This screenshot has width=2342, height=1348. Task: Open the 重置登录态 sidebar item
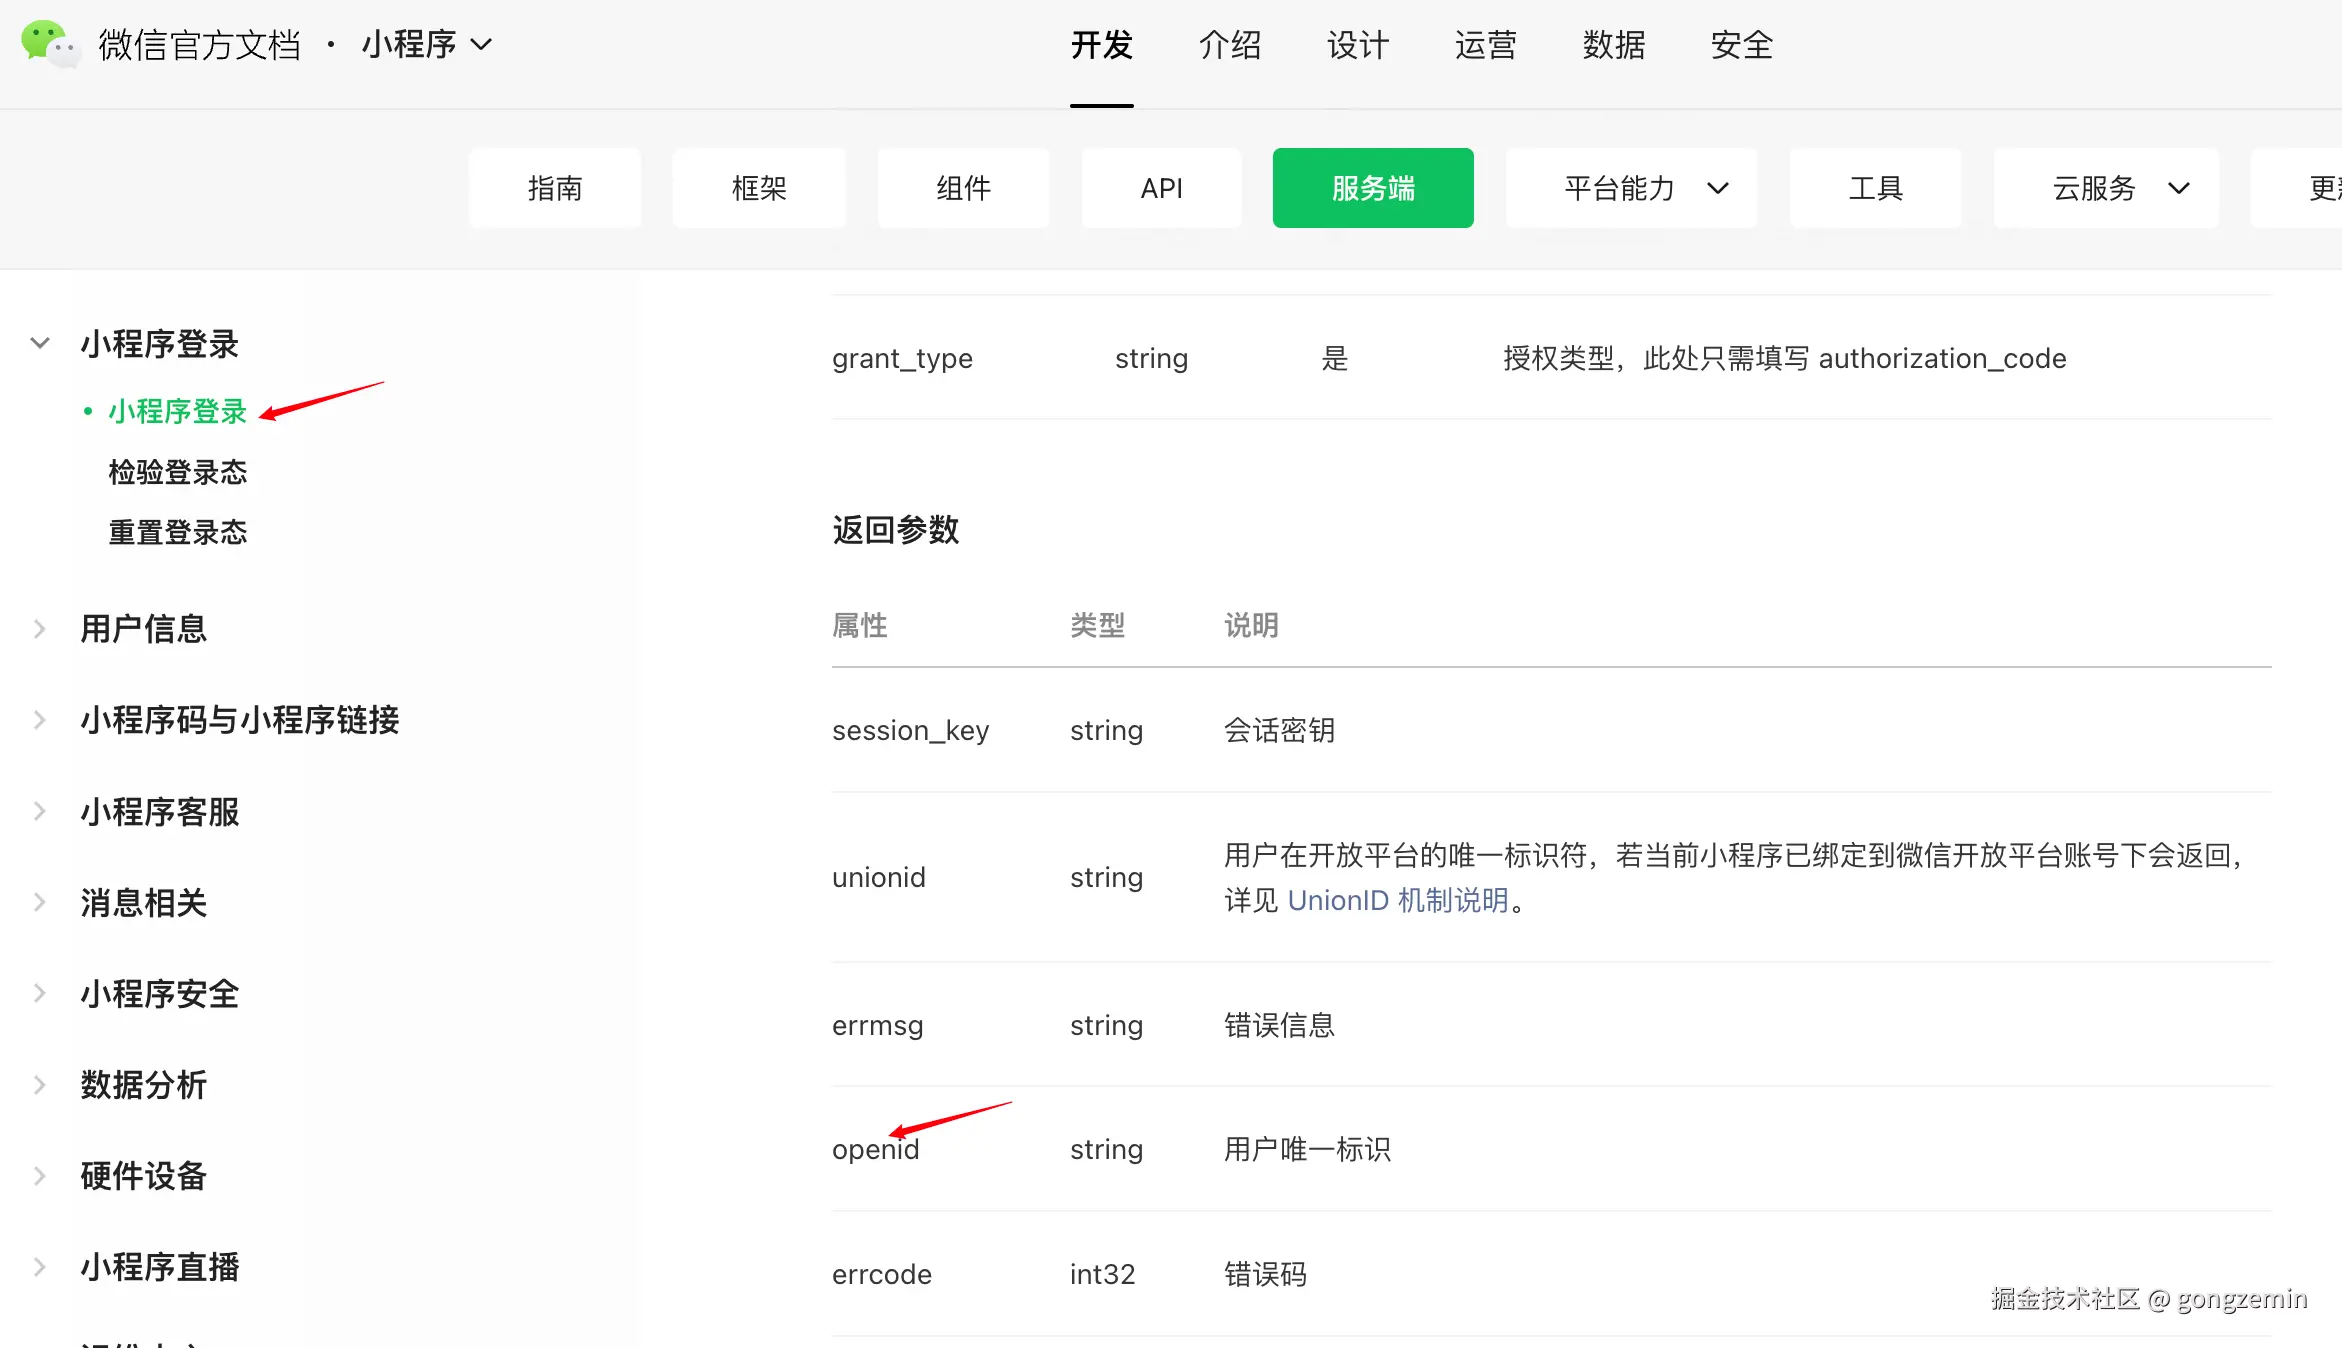click(x=177, y=532)
